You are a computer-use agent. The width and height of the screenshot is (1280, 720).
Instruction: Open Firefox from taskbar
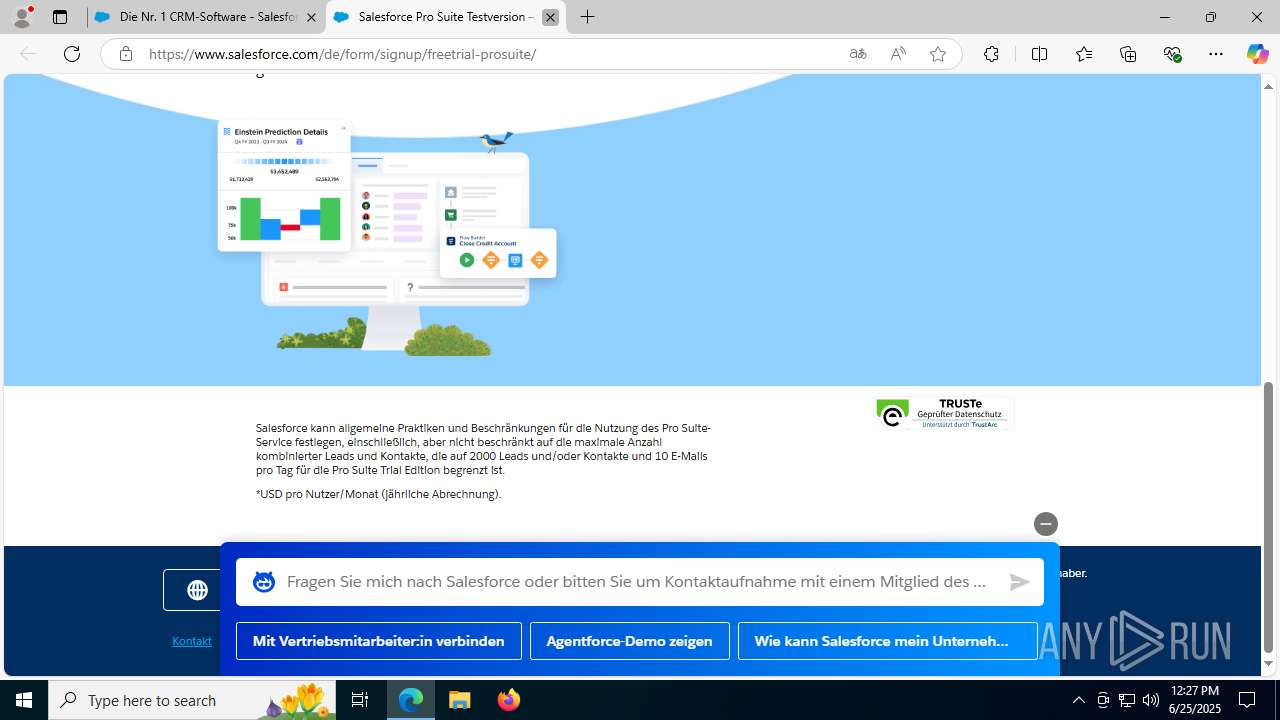pos(508,700)
